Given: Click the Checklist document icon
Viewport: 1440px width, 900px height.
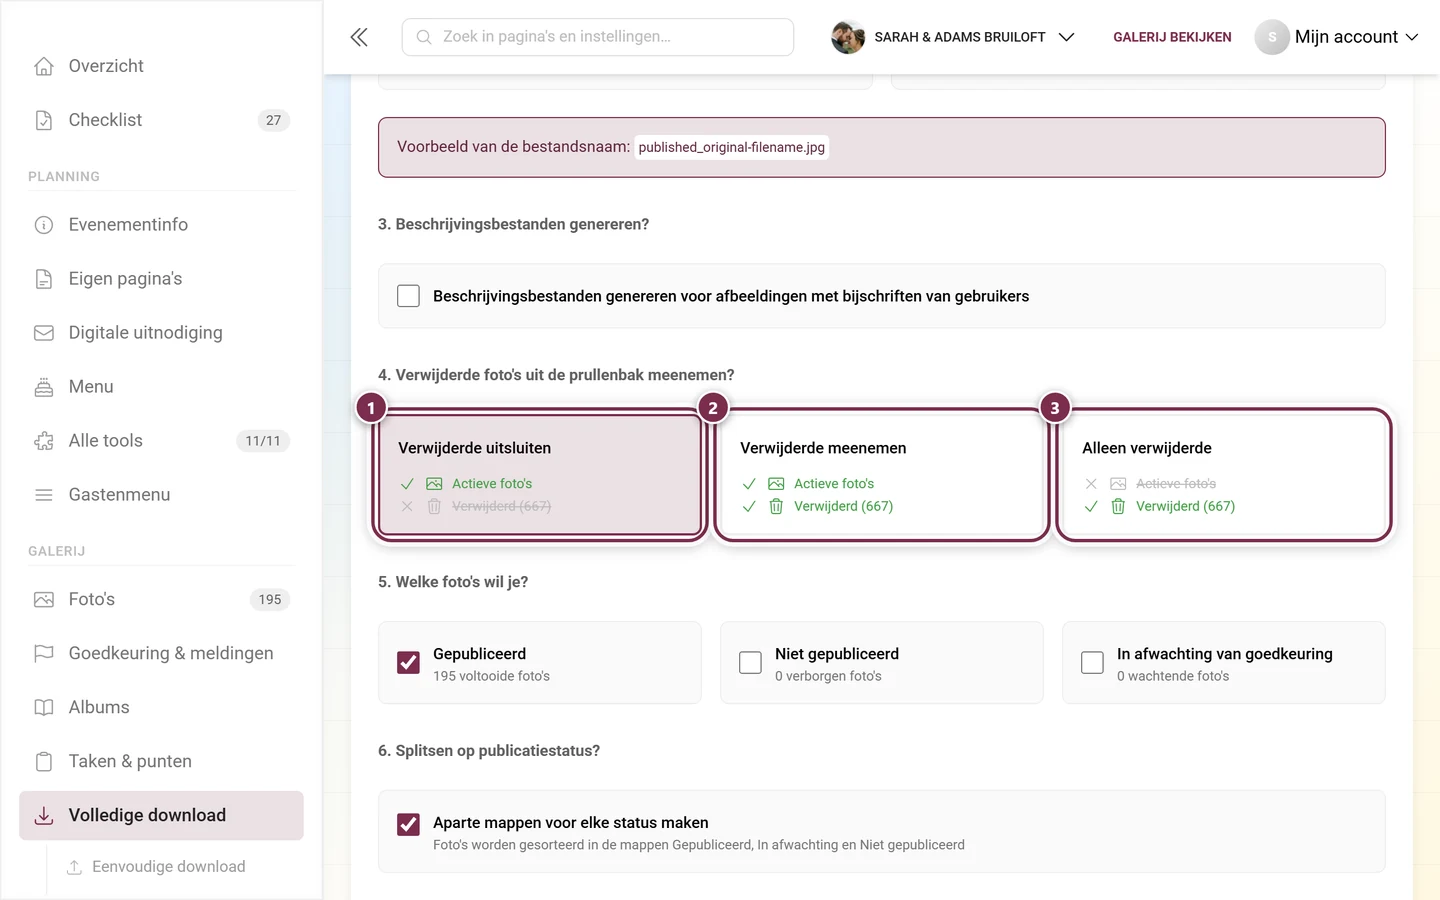Looking at the screenshot, I should pyautogui.click(x=44, y=120).
